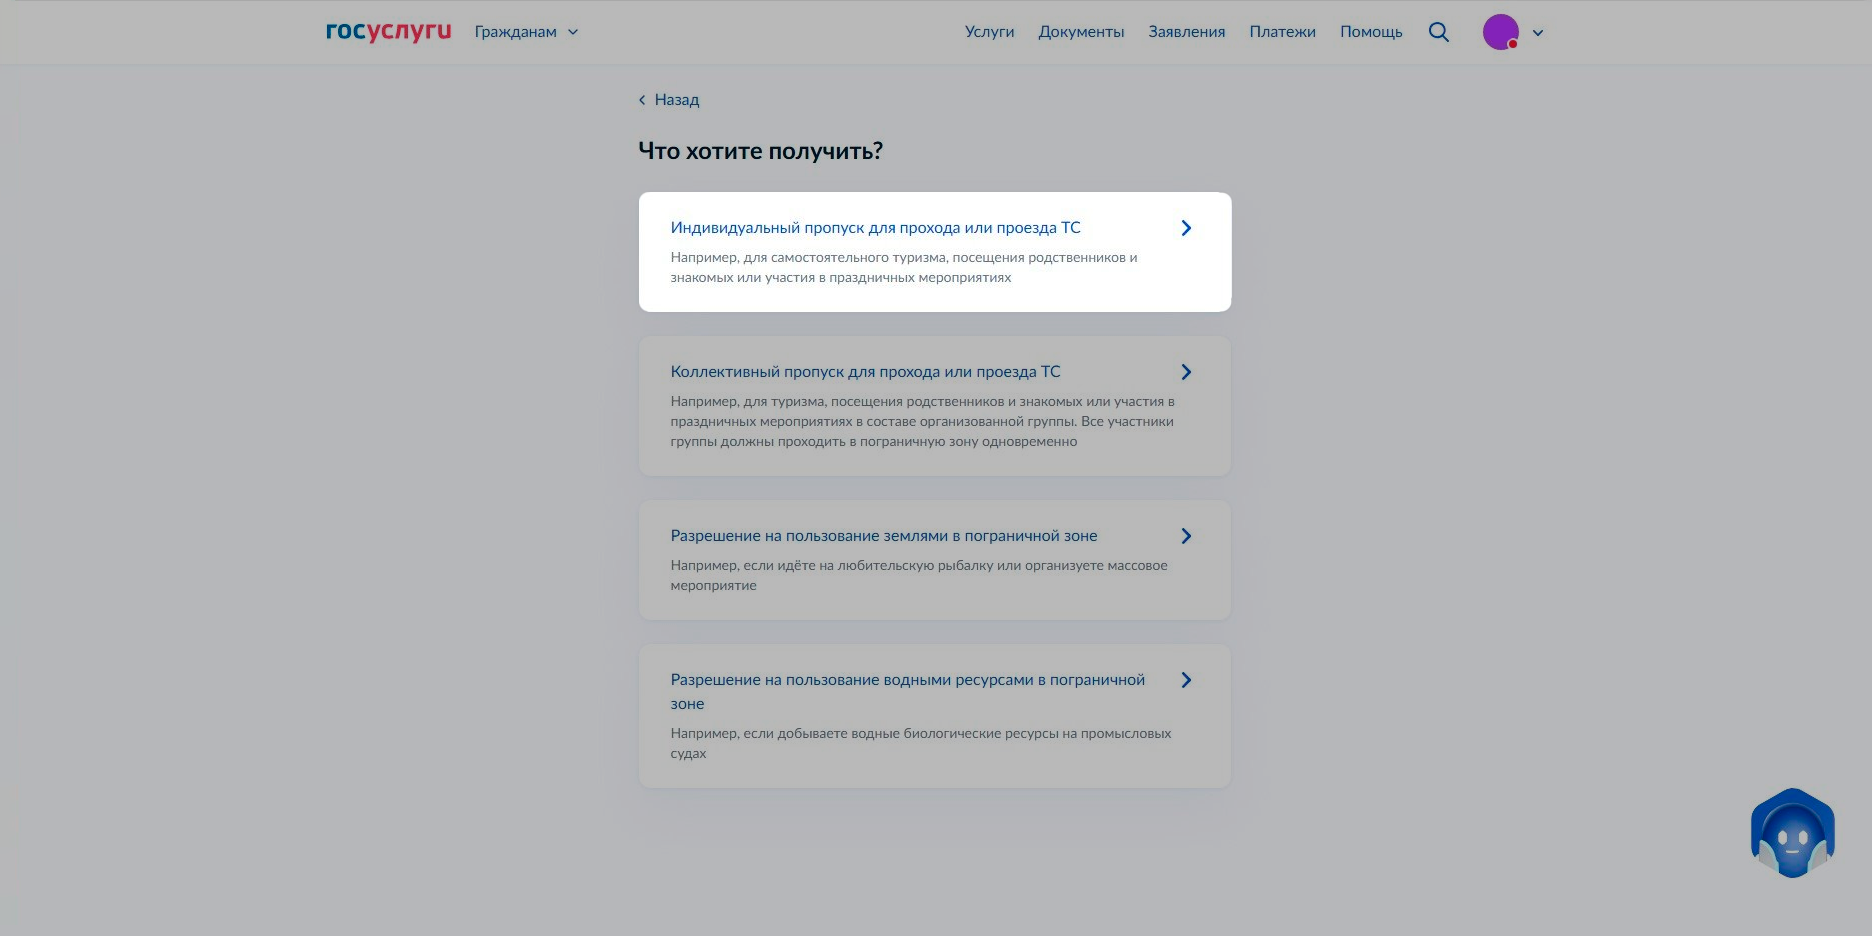Image resolution: width=1872 pixels, height=936 pixels.
Task: Choose Разрешение на пользование землями в пограничной зоне
Action: click(883, 536)
